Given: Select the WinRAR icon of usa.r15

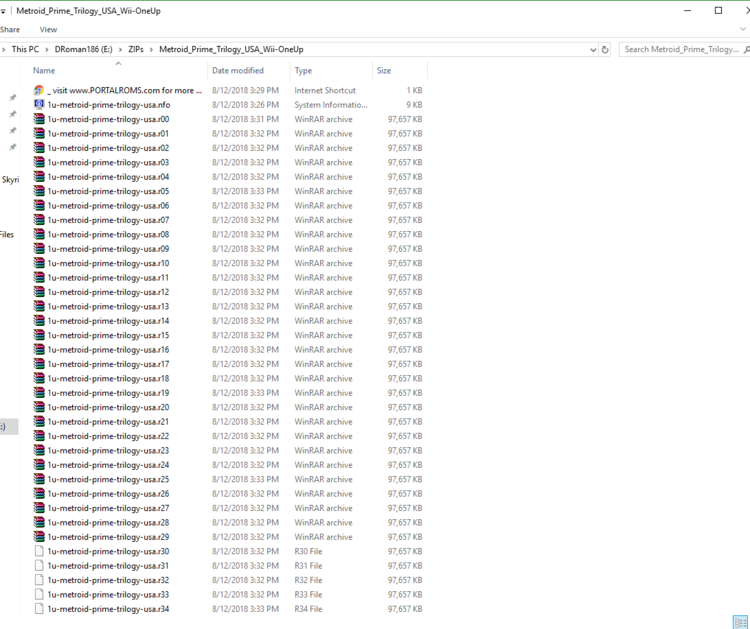Looking at the screenshot, I should 39,335.
